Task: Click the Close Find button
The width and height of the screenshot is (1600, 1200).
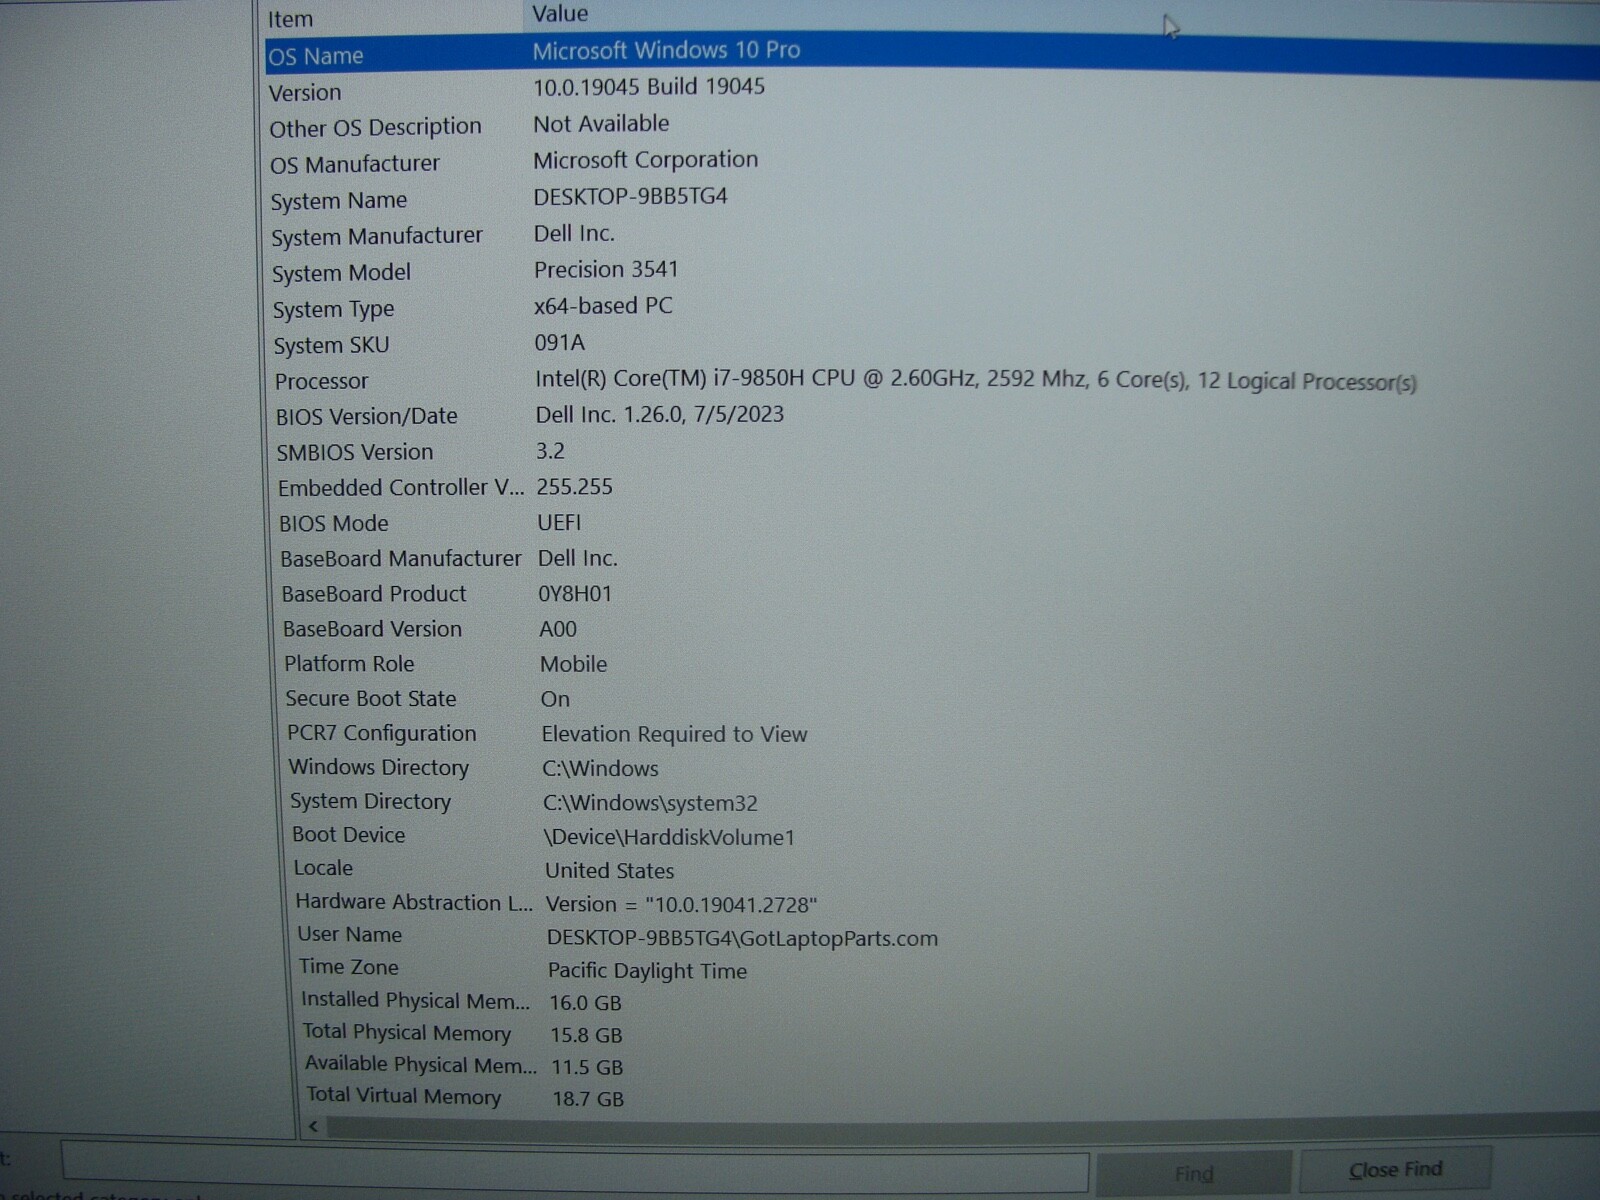Action: pos(1395,1169)
